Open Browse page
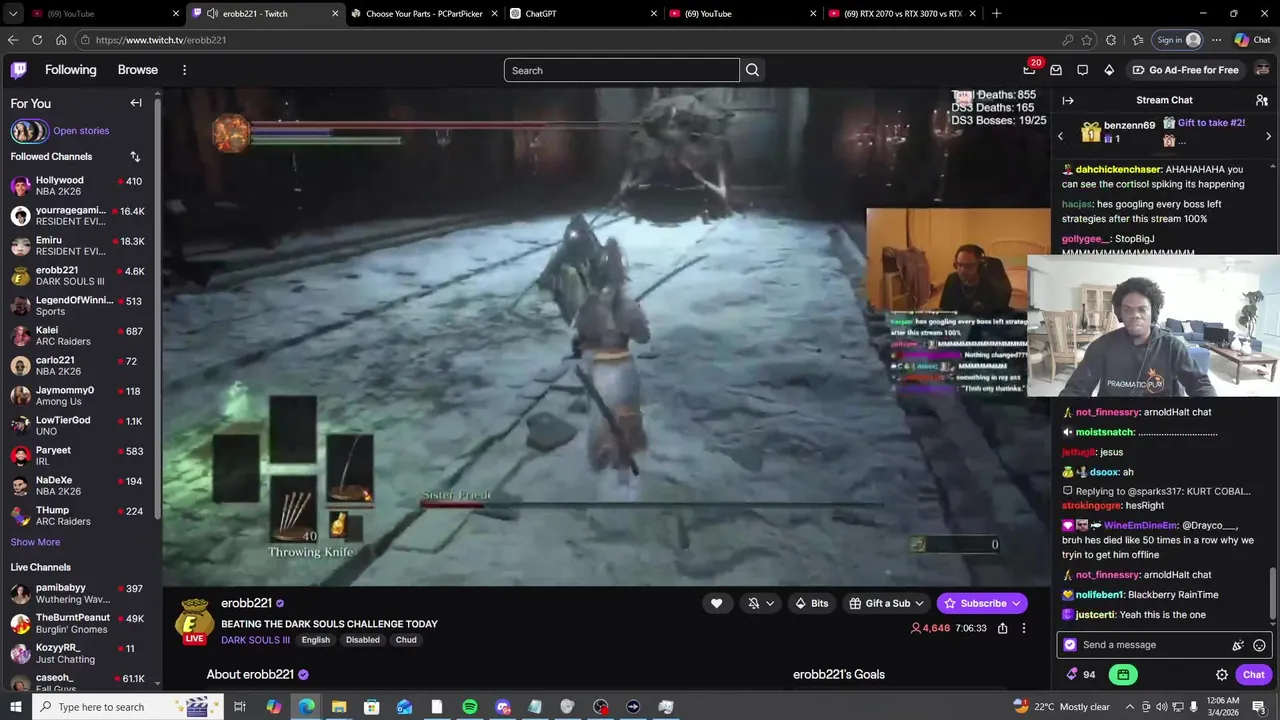This screenshot has height=720, width=1280. (138, 70)
